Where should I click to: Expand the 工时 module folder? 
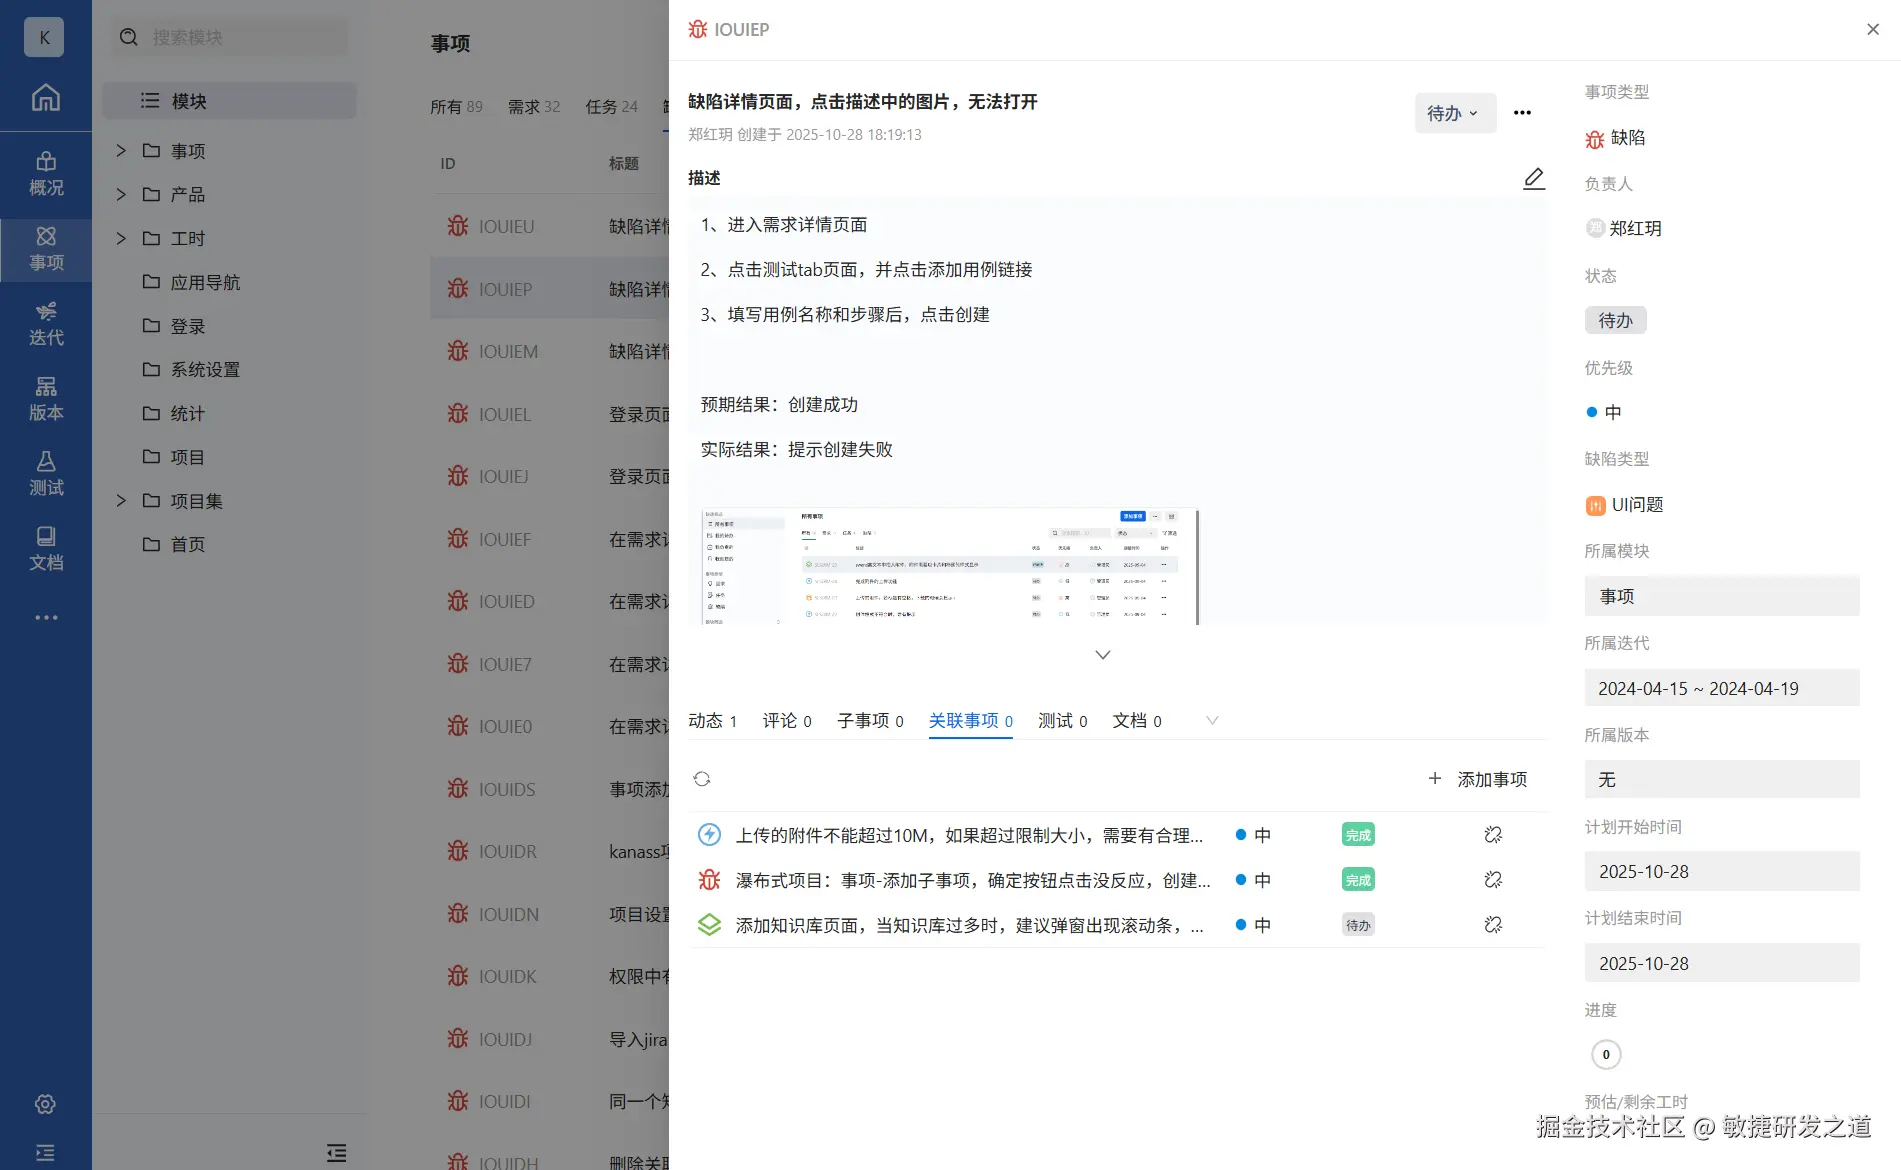(x=121, y=238)
